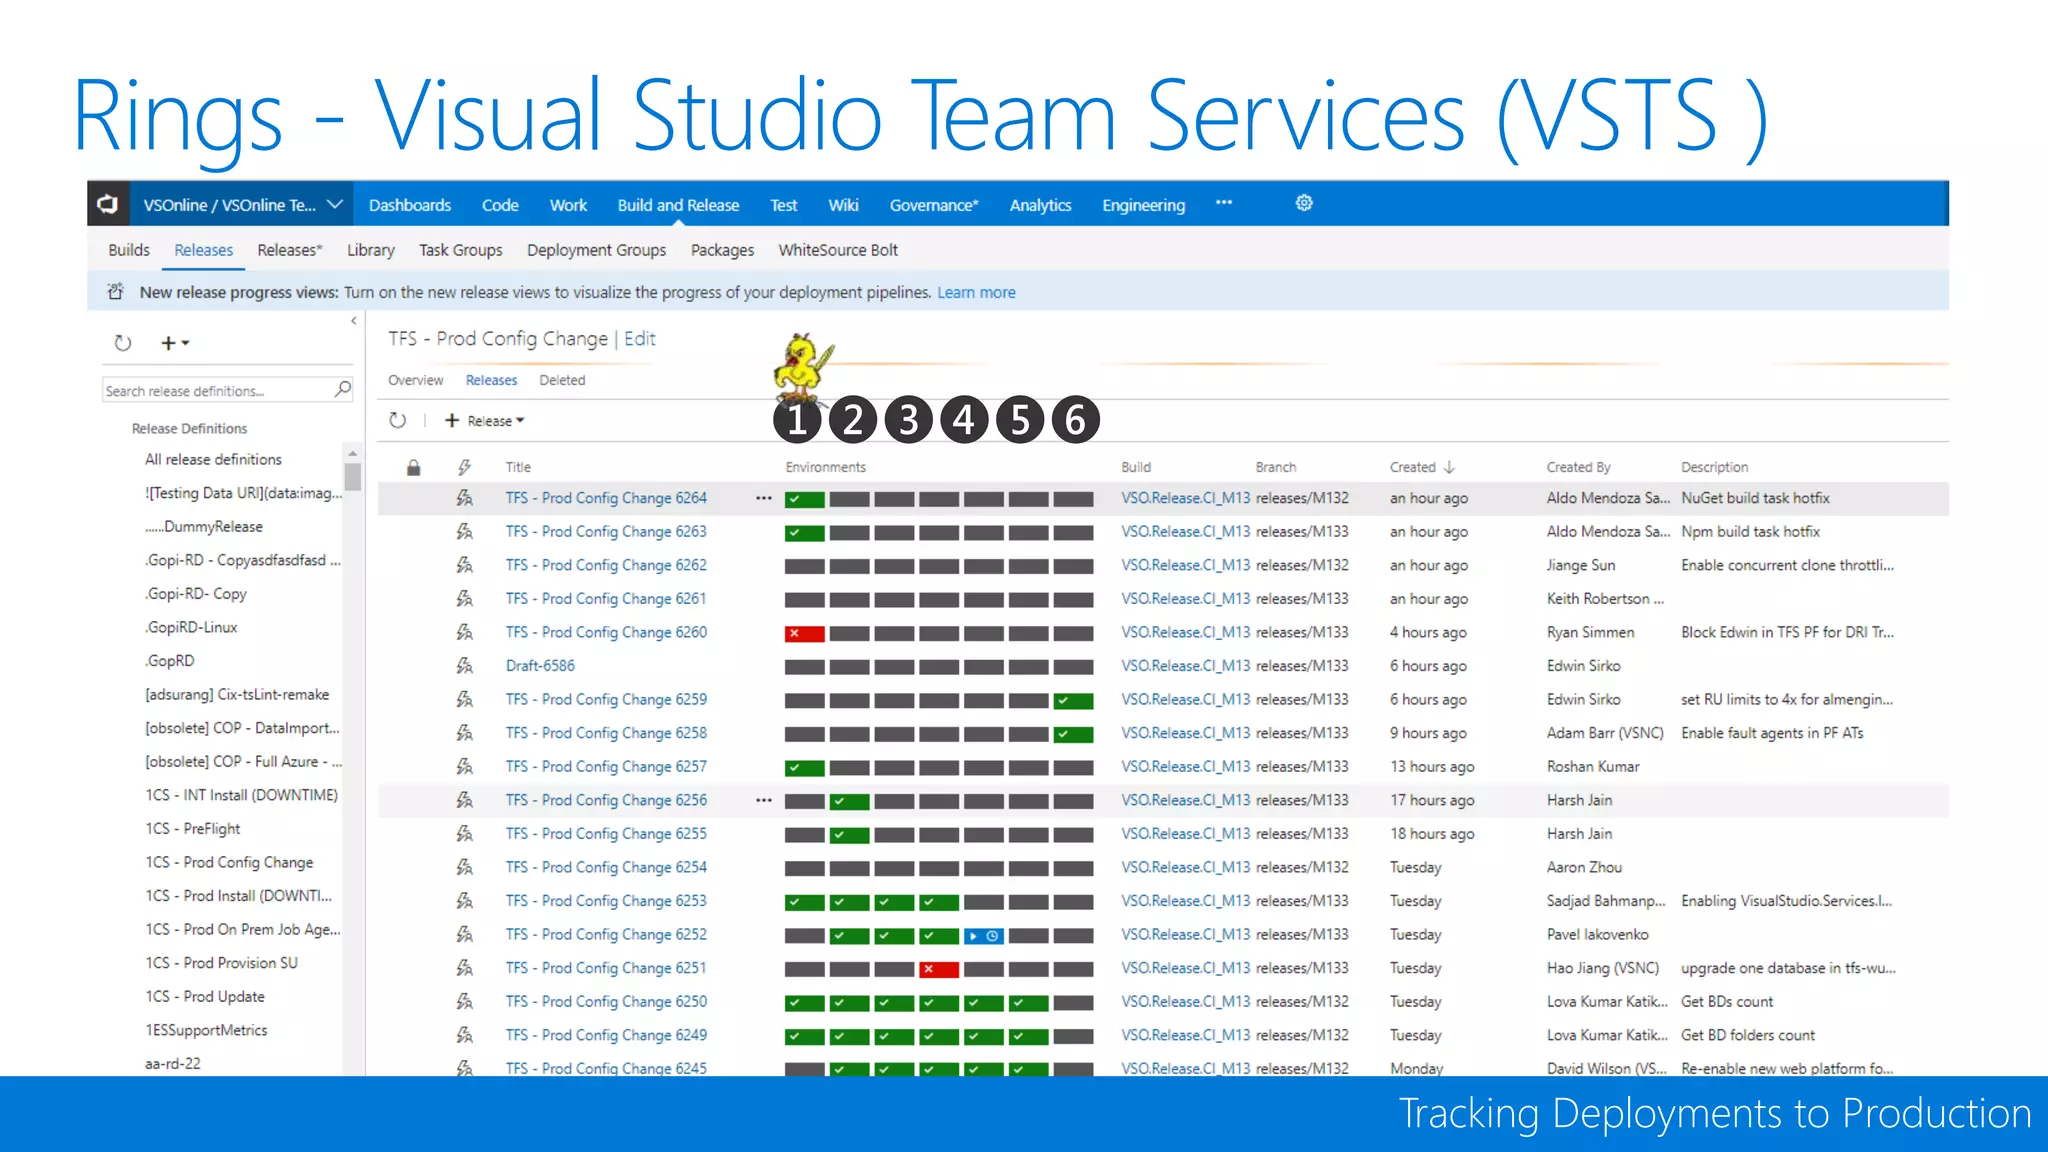2048x1152 pixels.
Task: Click the search magnifier in release definitions box
Action: click(x=343, y=388)
